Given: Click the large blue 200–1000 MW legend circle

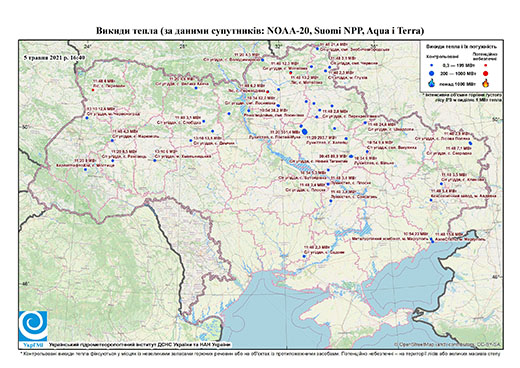Looking at the screenshot, I should click(431, 73).
